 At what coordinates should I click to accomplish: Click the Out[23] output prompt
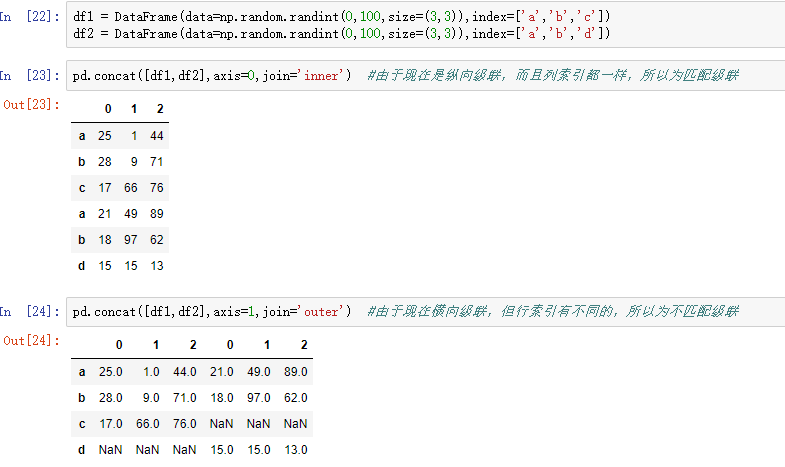[32, 105]
